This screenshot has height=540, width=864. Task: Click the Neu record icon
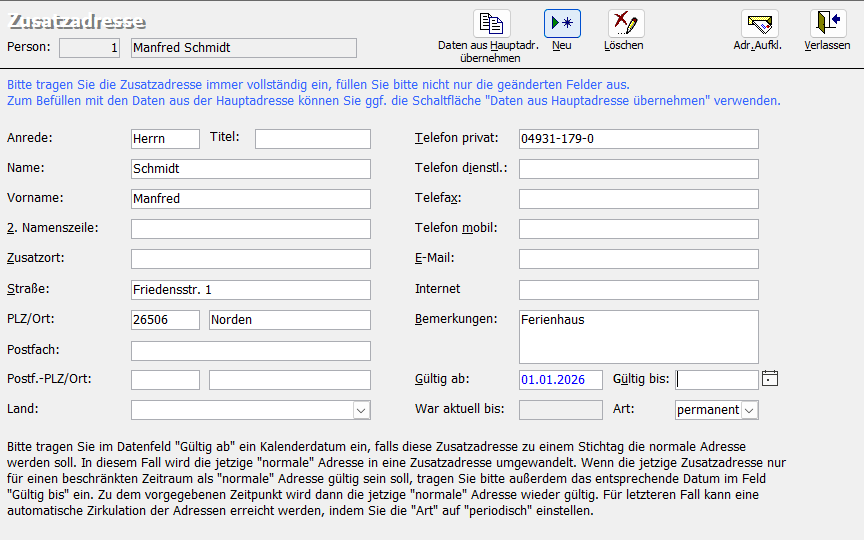[562, 24]
